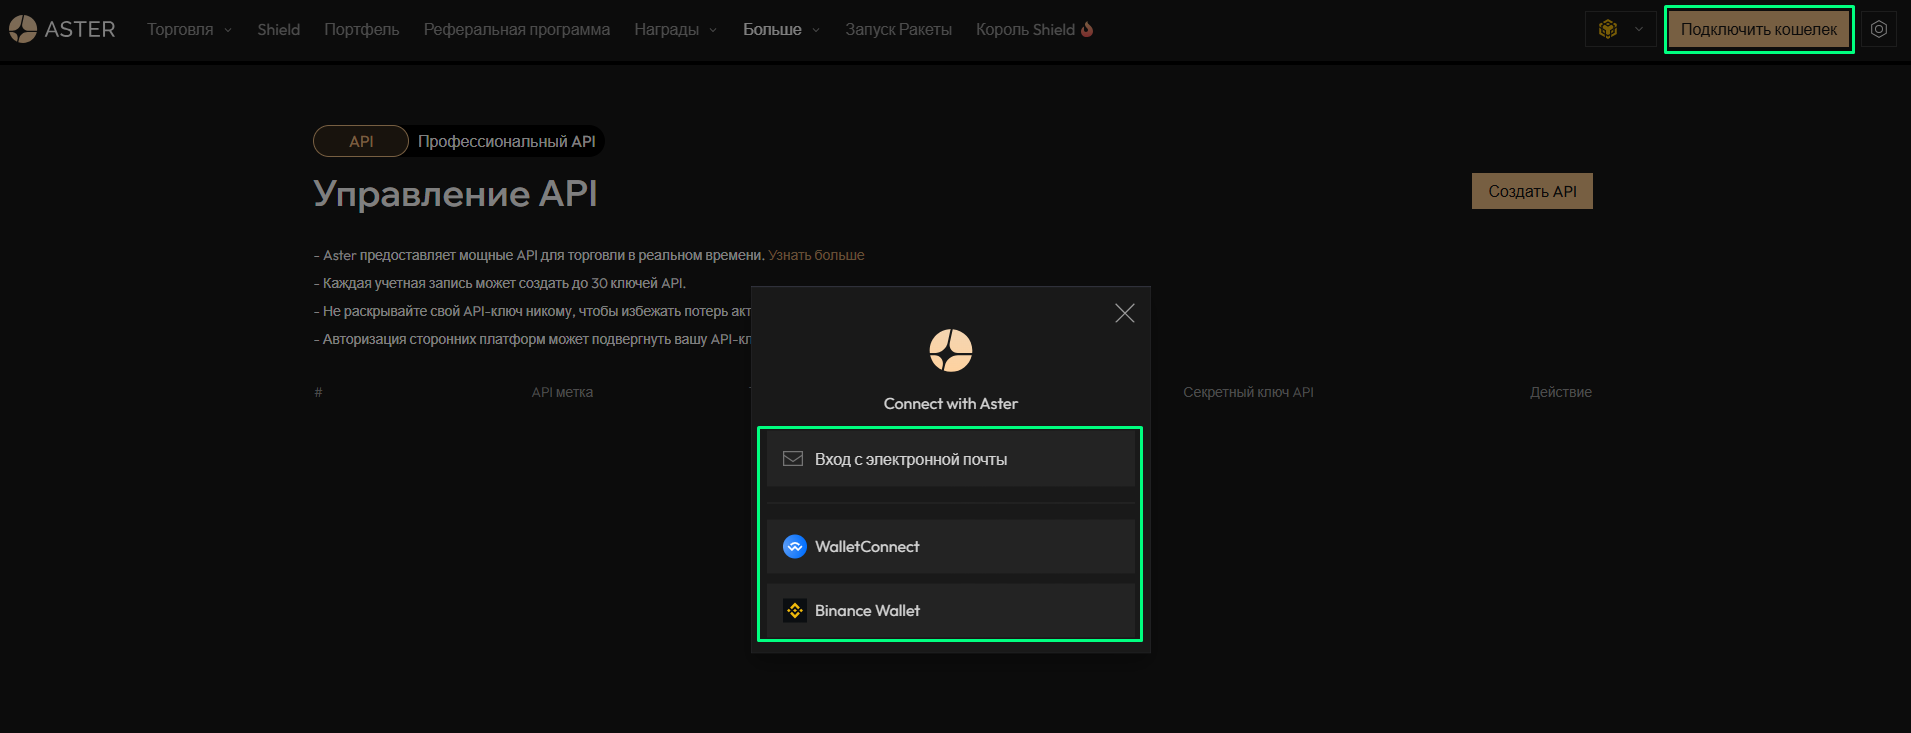Open the Больше dropdown menu
Screen dimensions: 1911x733
coord(781,30)
